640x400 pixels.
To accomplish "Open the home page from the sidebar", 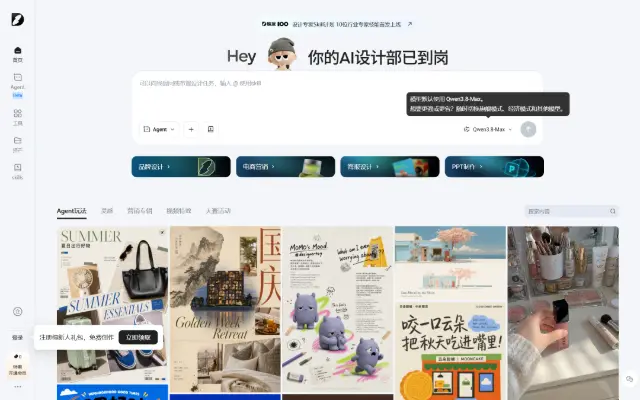I will (x=18, y=55).
